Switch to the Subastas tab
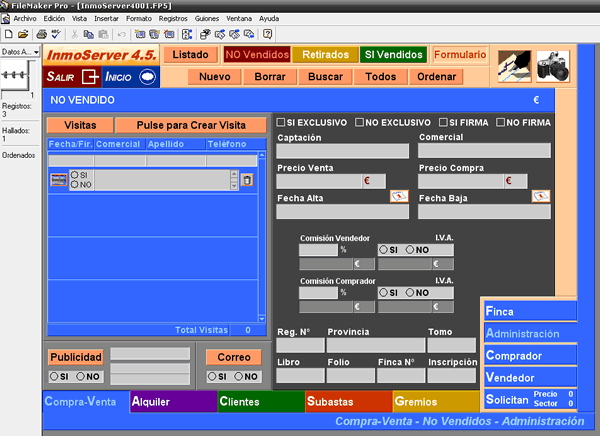This screenshot has width=600, height=436. tap(349, 402)
